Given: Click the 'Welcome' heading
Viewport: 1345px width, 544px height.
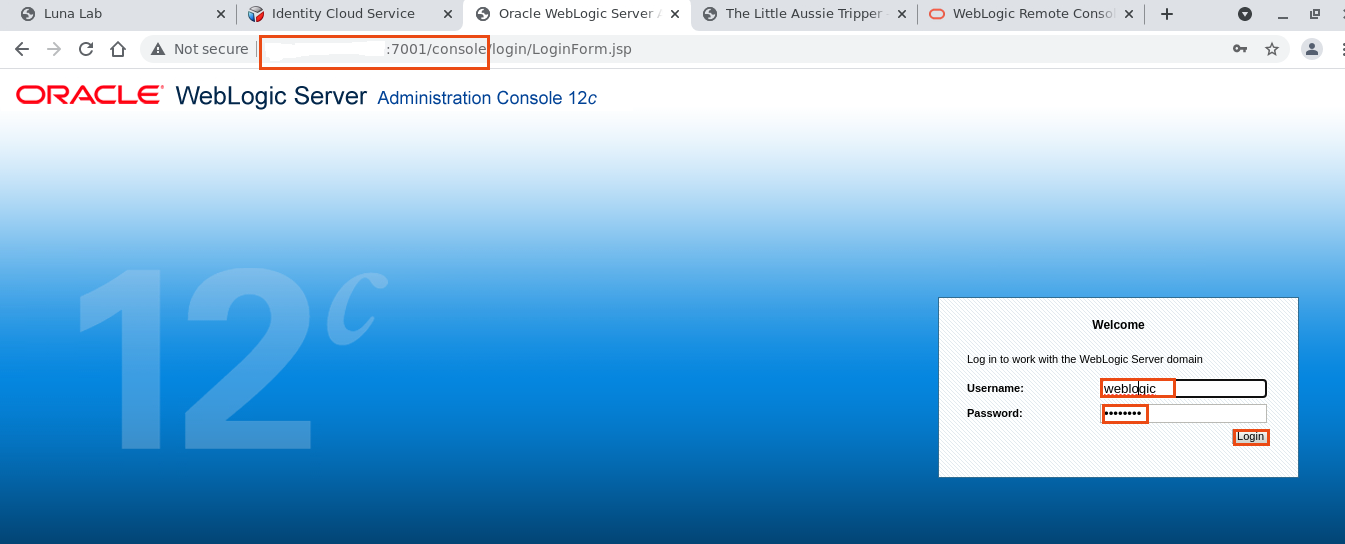Looking at the screenshot, I should (1118, 325).
